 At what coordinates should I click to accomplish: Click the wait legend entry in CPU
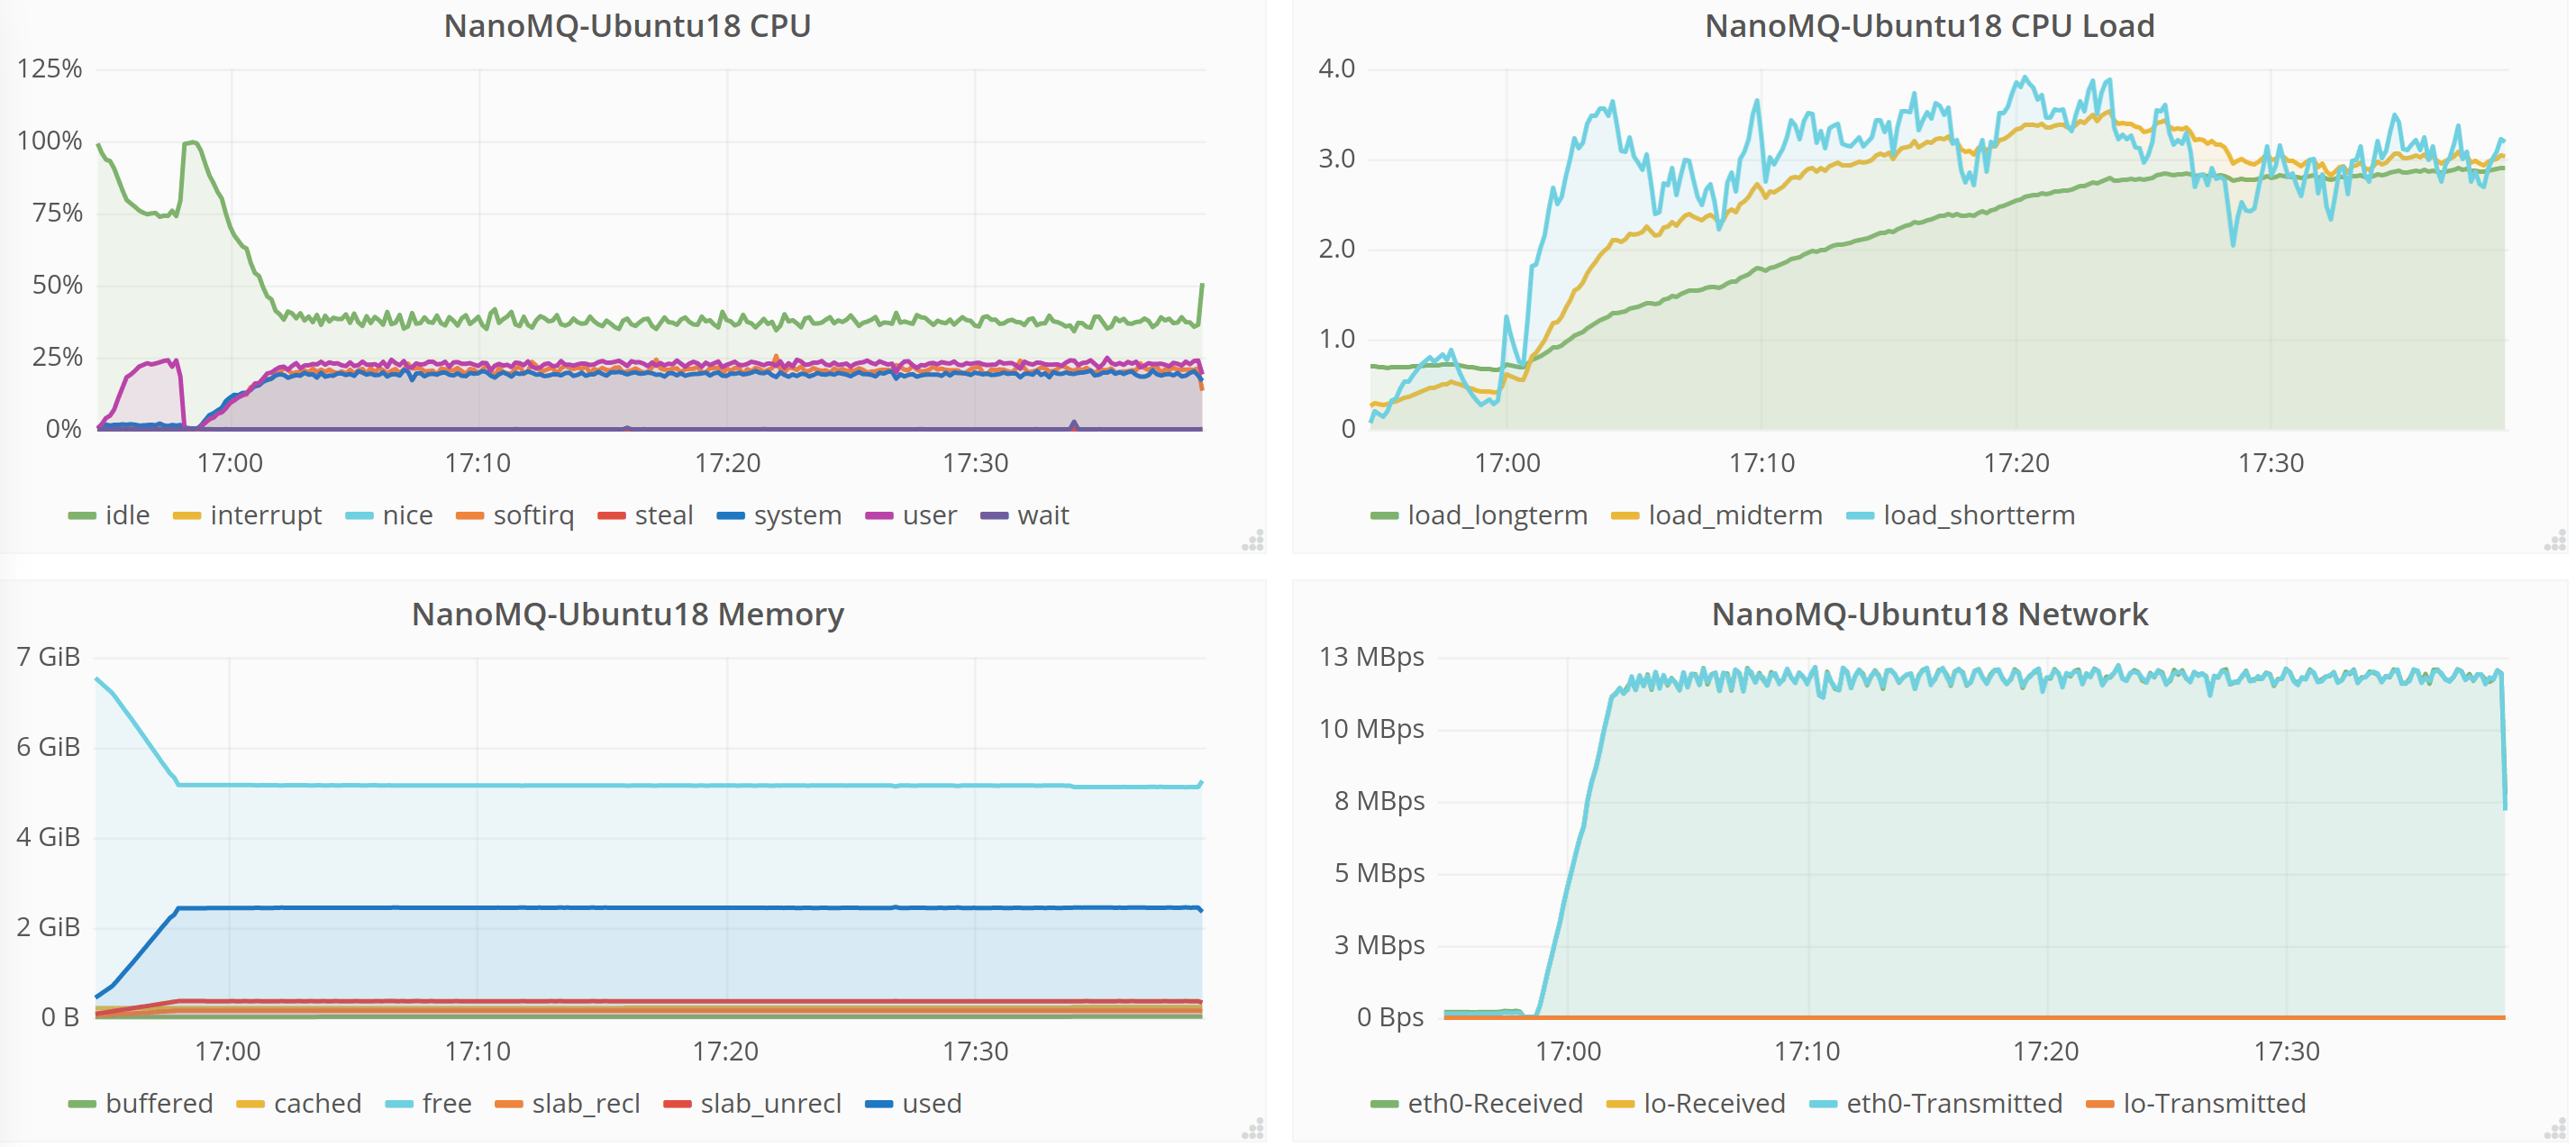tap(1042, 516)
